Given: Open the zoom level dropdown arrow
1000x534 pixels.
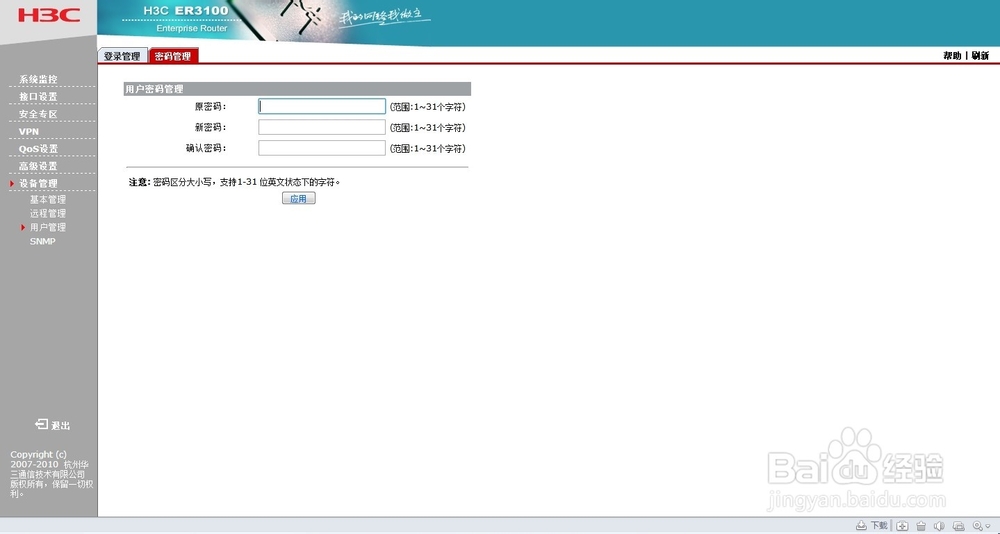Looking at the screenshot, I should 987,526.
